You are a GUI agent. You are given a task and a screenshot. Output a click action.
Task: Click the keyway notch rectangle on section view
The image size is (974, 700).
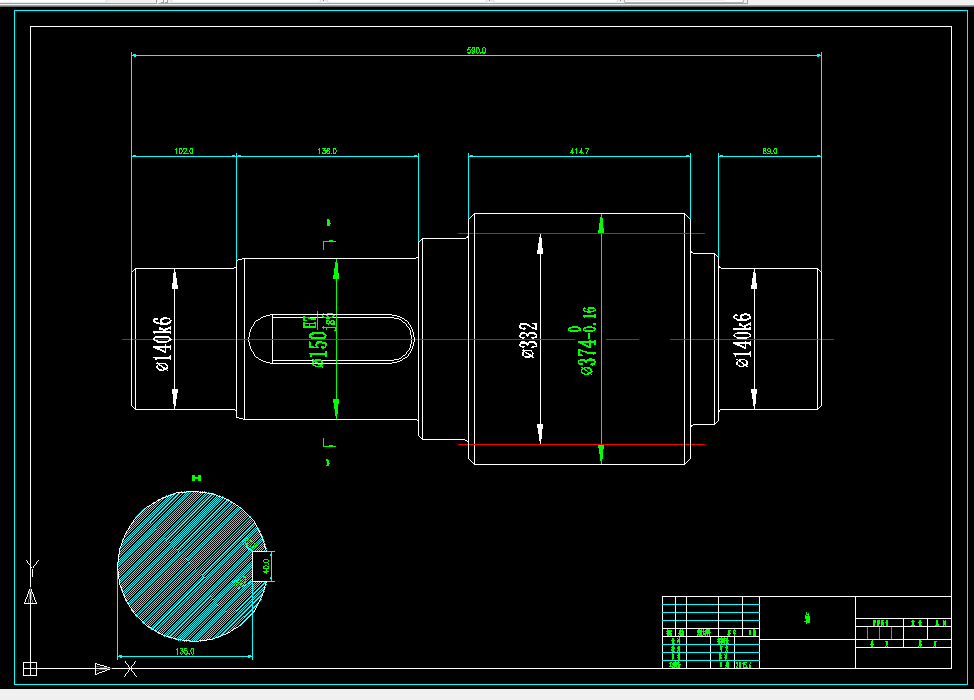click(x=262, y=566)
